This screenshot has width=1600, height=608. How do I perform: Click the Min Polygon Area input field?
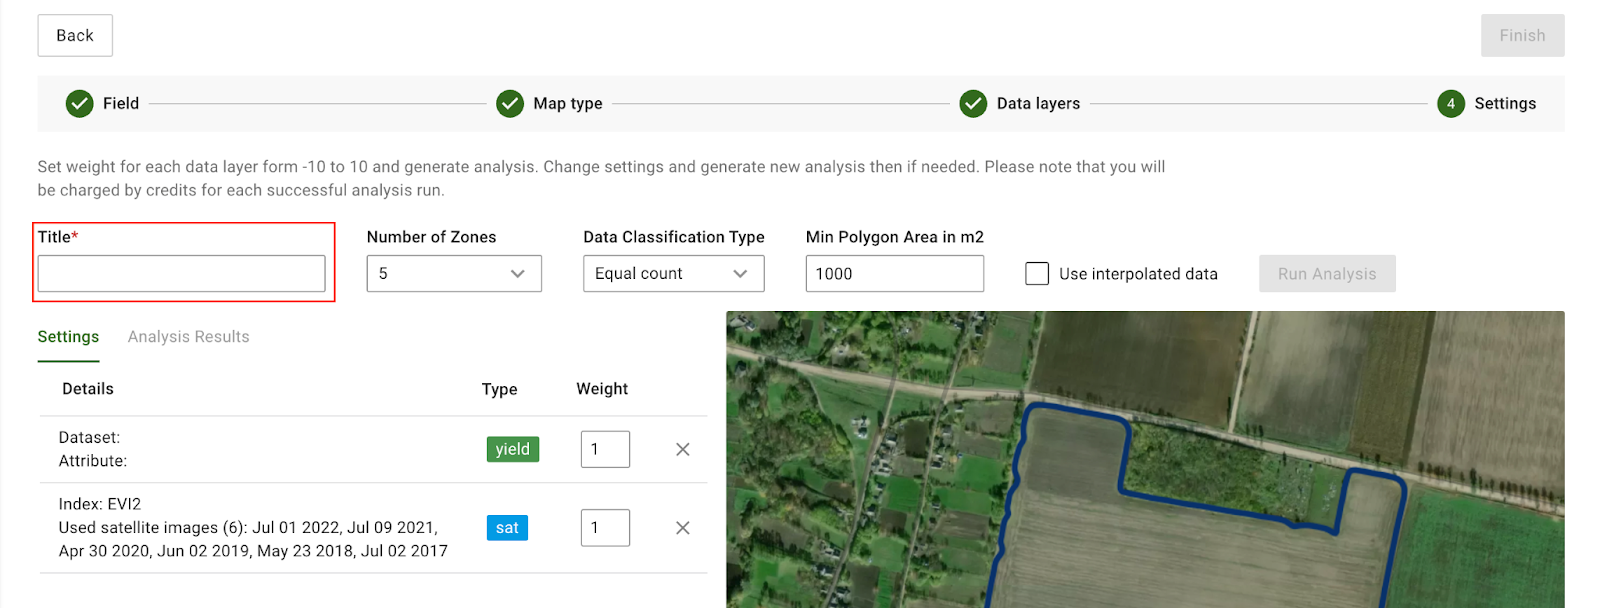click(894, 274)
